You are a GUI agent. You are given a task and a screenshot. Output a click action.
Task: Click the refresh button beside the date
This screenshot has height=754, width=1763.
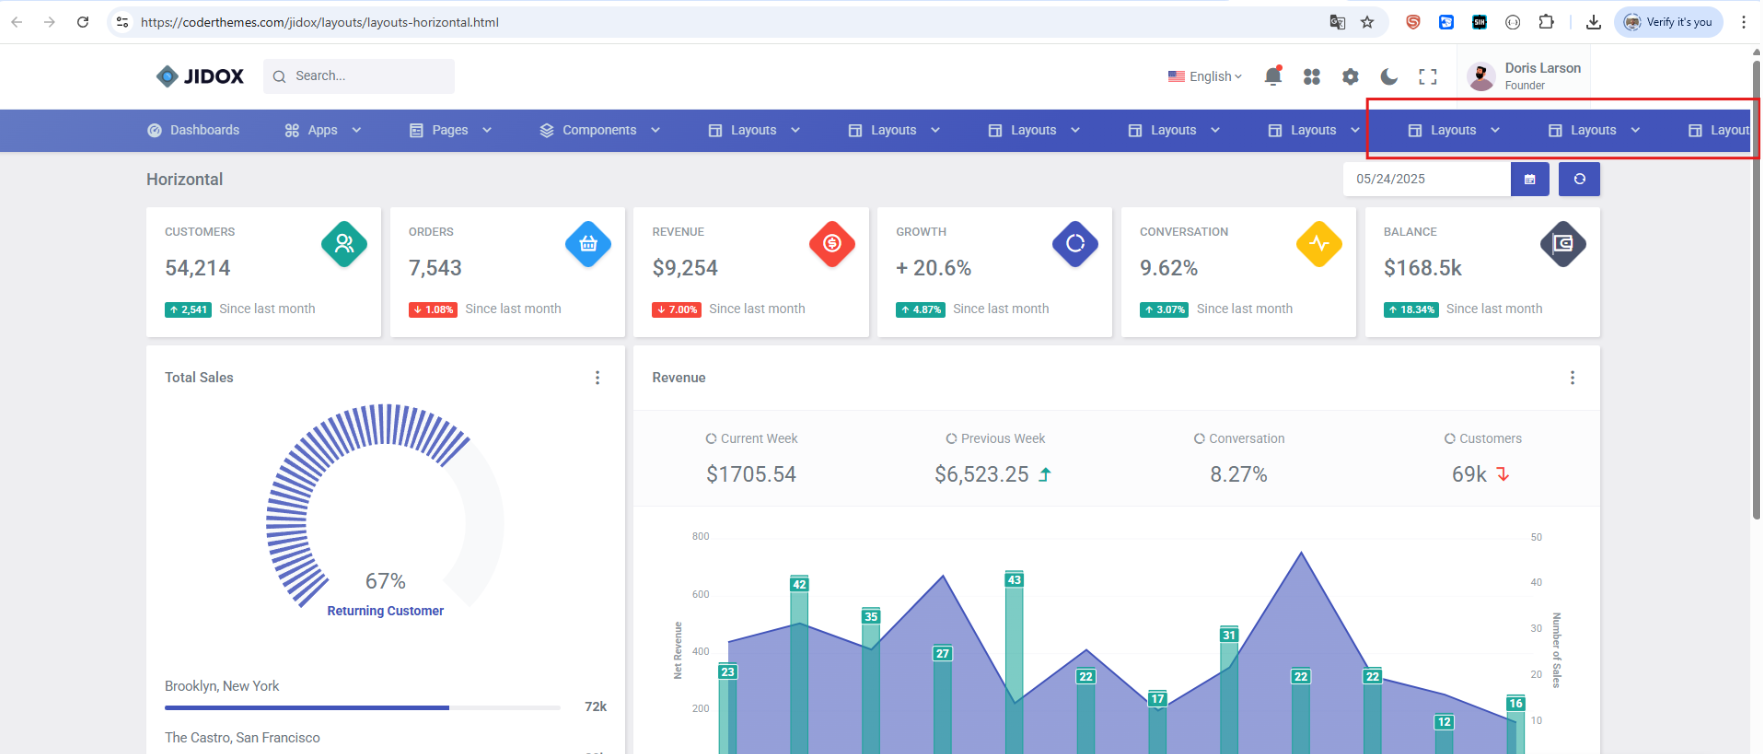coord(1580,179)
